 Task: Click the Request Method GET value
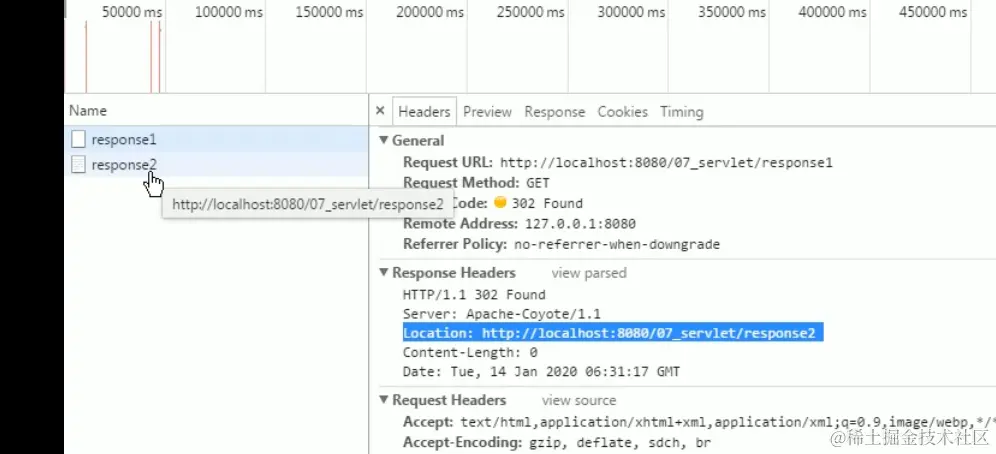tap(537, 183)
